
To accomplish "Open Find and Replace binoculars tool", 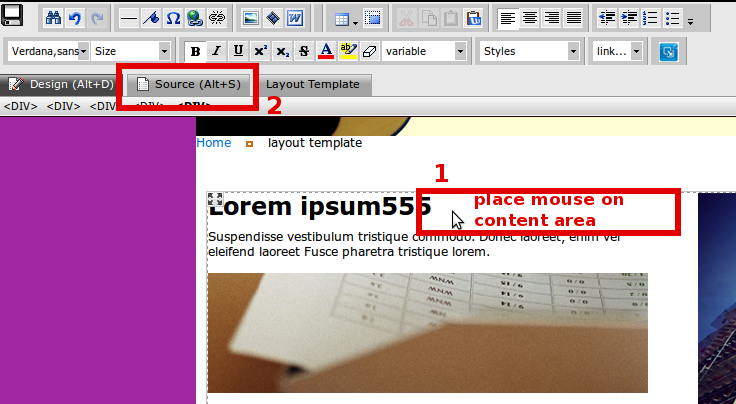I will coord(53,18).
